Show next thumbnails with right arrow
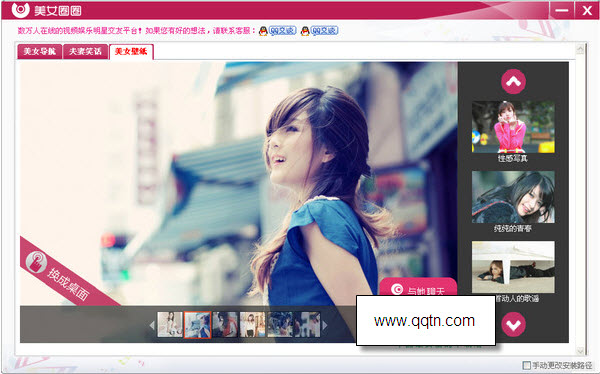The image size is (600, 374). coord(325,325)
